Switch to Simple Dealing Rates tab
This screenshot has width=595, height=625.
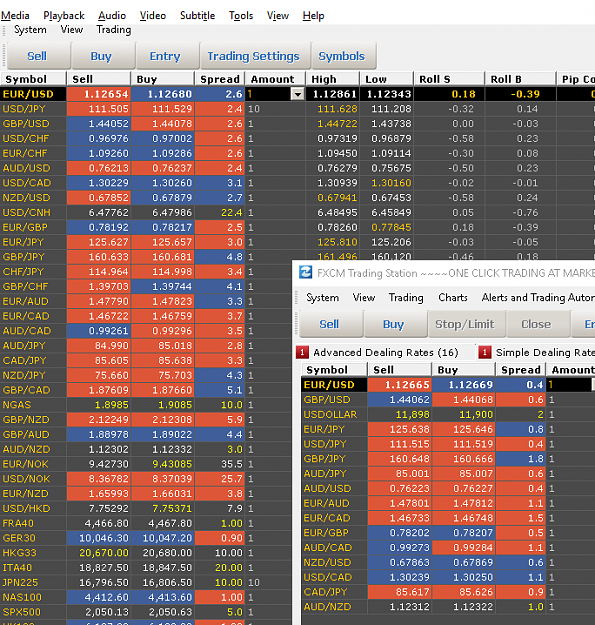point(545,352)
